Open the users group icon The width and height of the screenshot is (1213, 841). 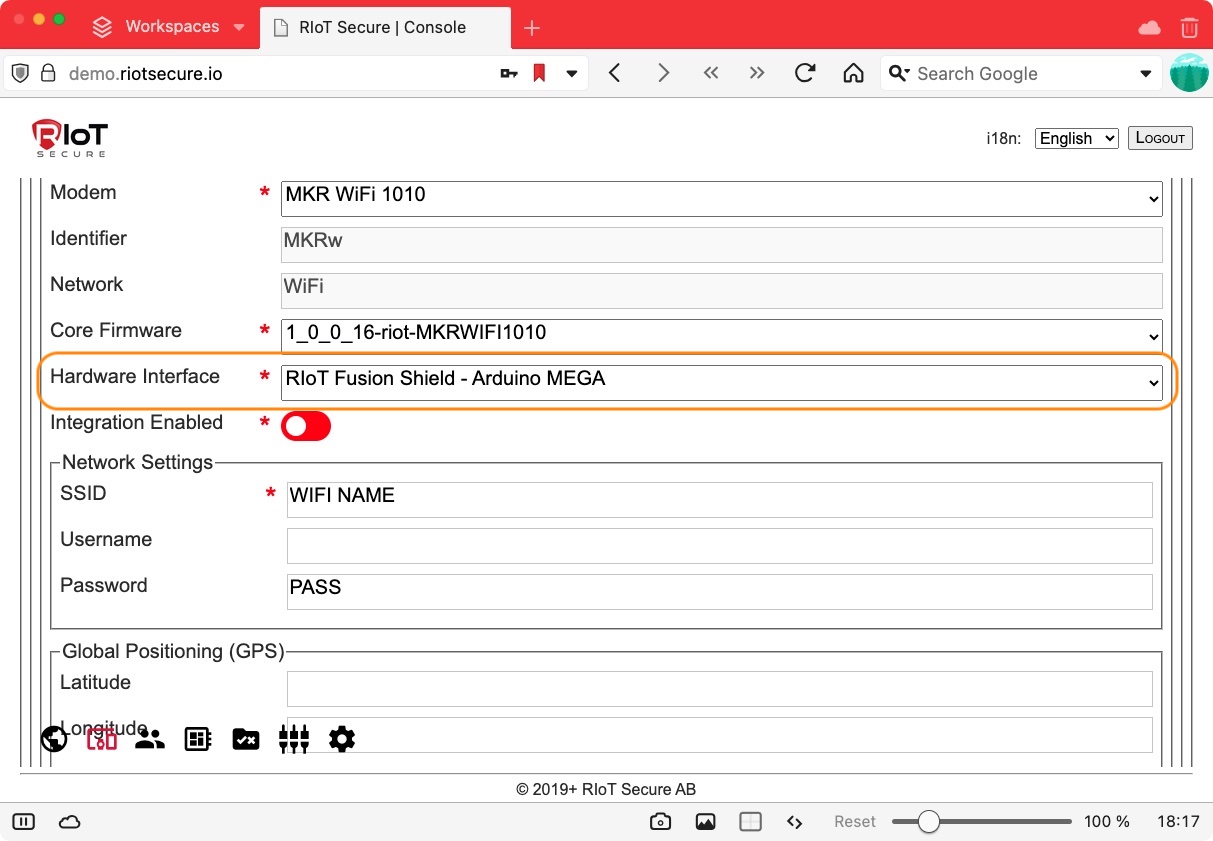coord(150,739)
